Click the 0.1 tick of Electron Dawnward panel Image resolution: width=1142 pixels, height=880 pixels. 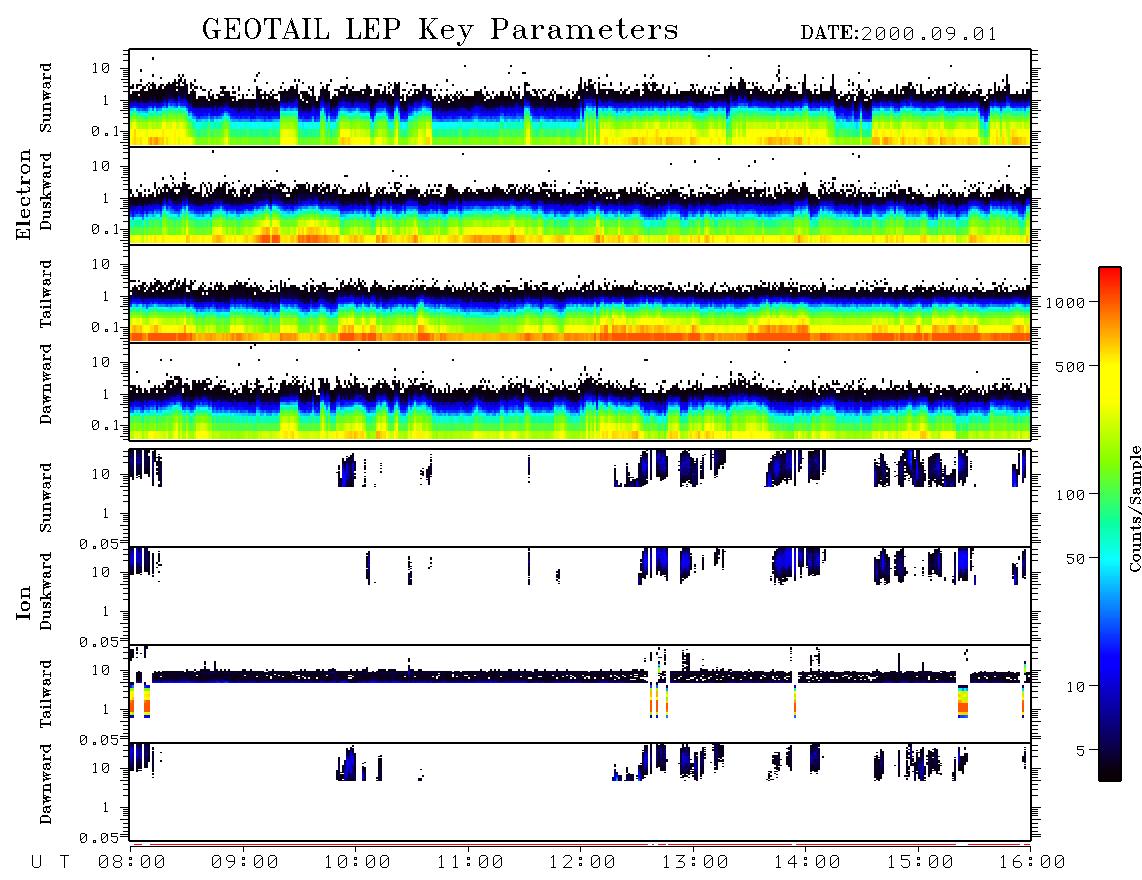click(105, 425)
